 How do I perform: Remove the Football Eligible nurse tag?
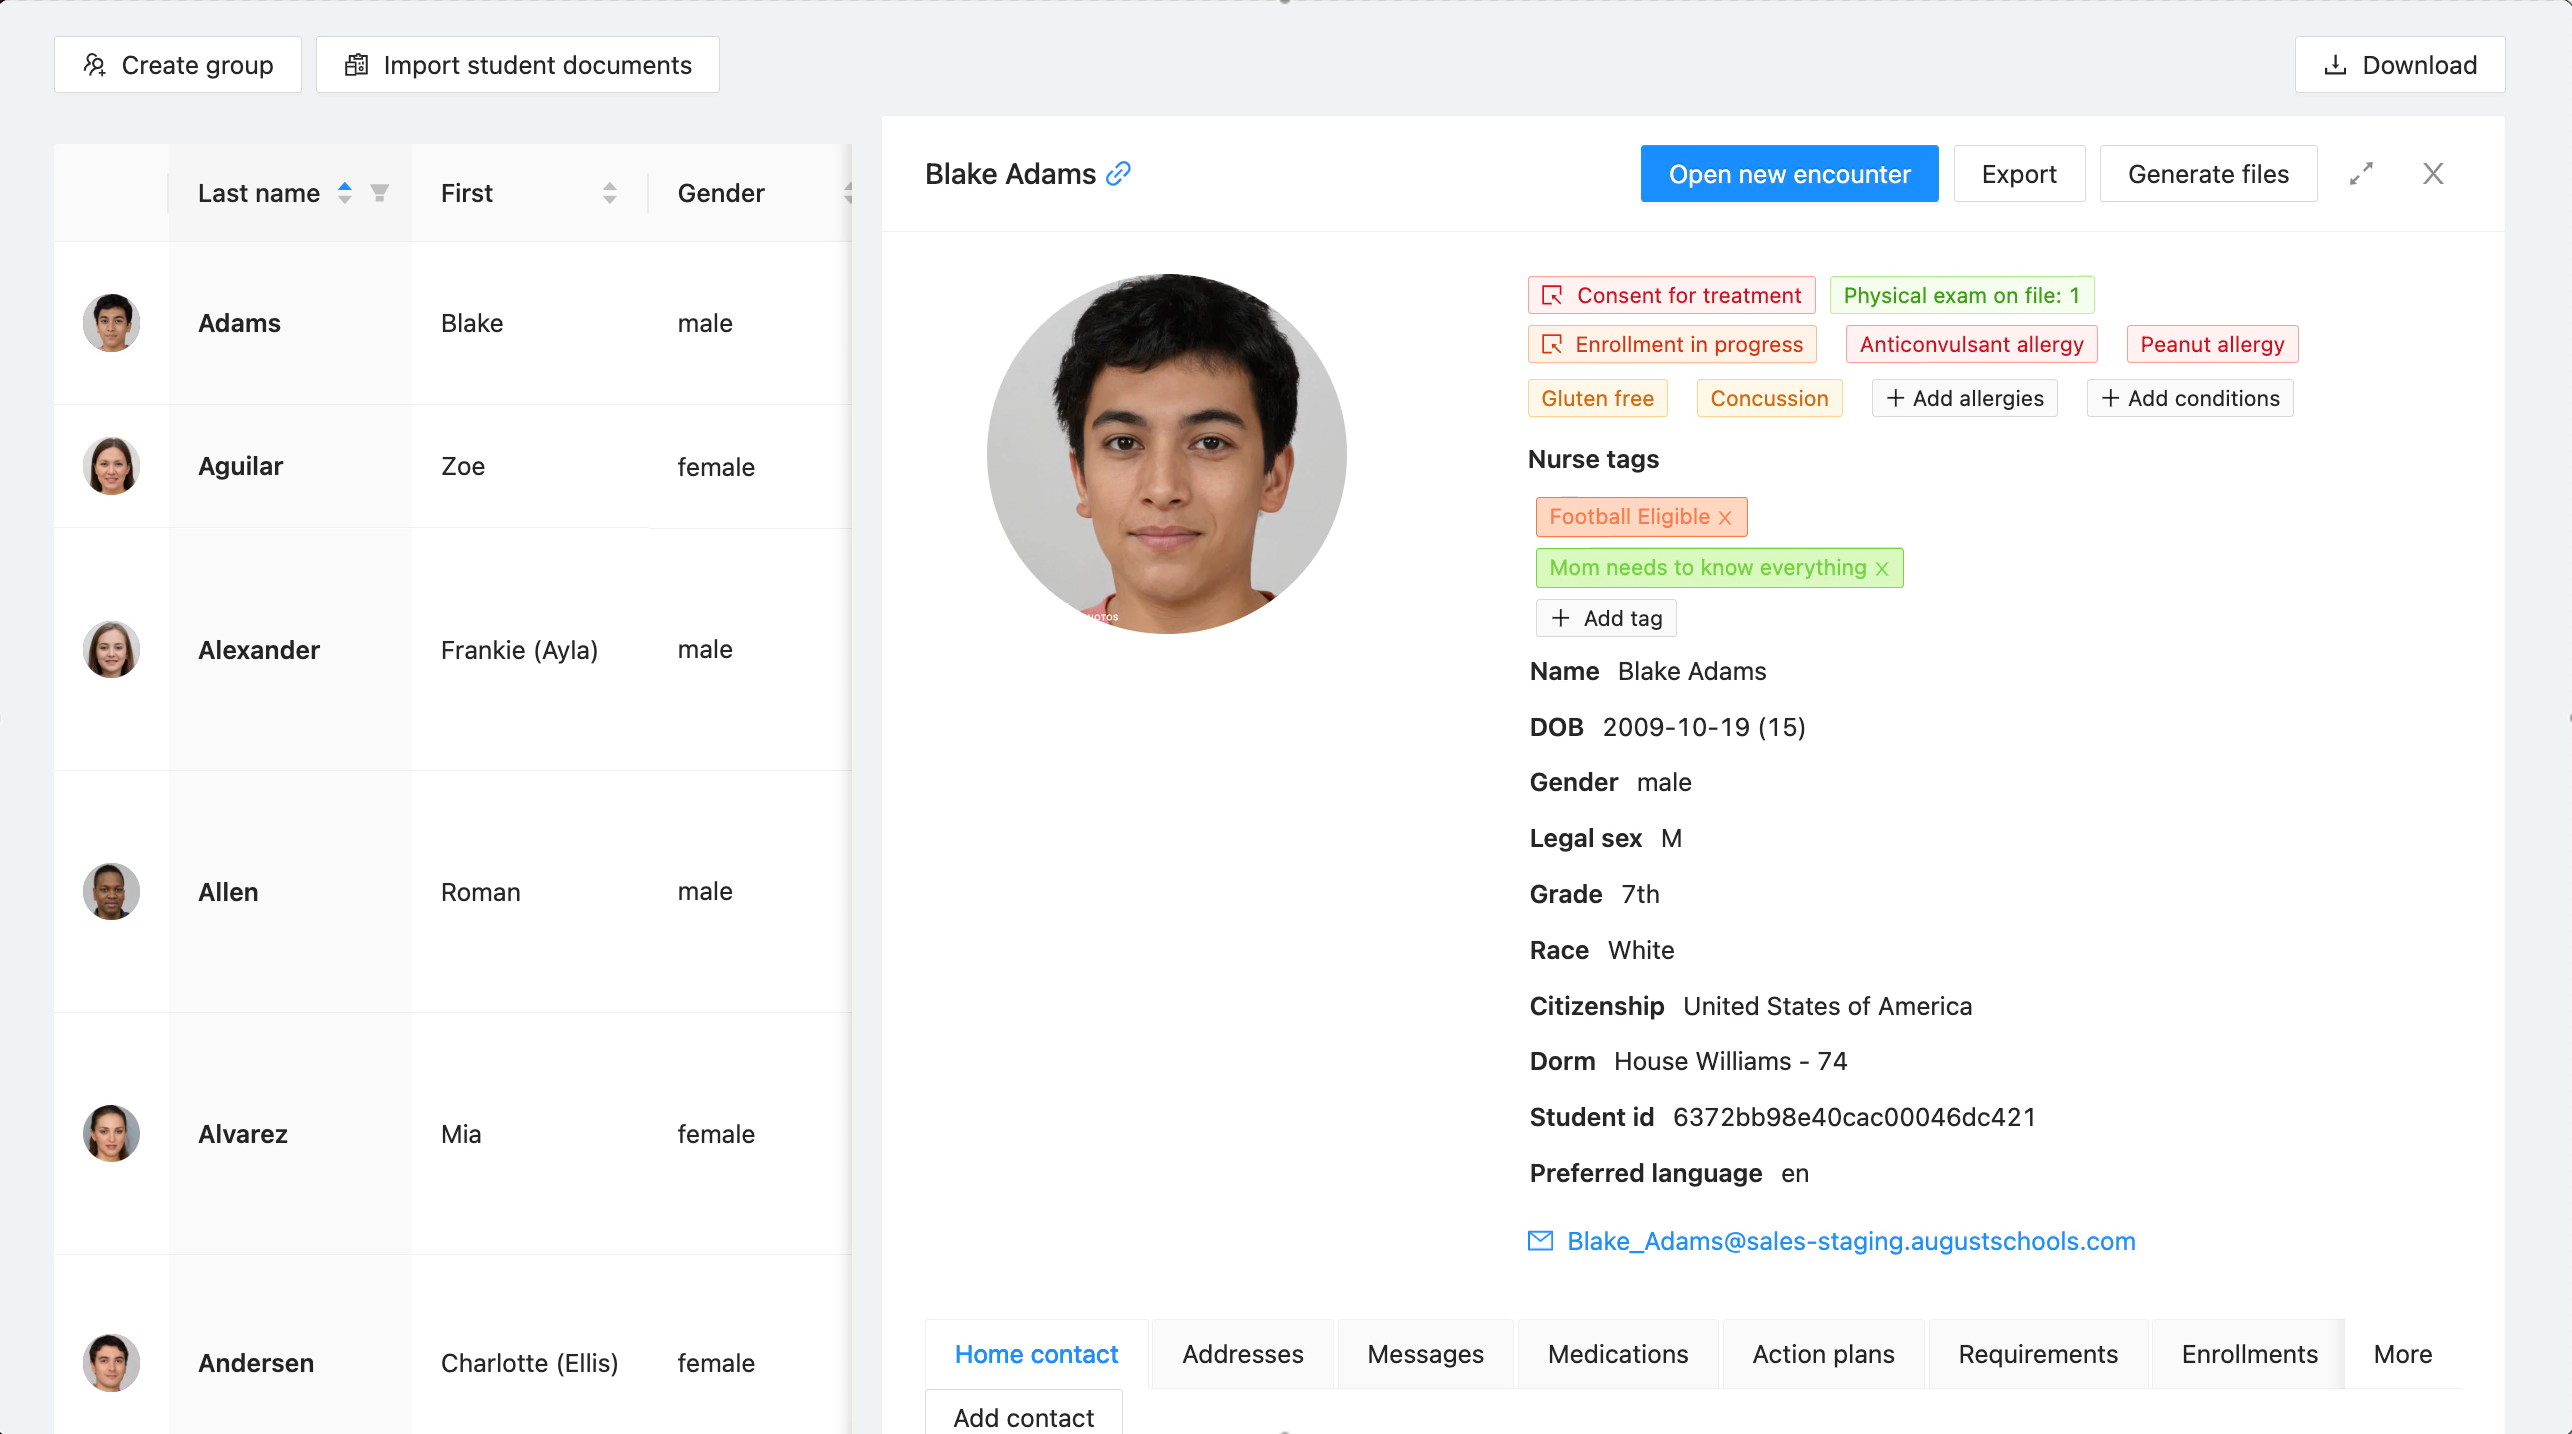coord(1725,518)
